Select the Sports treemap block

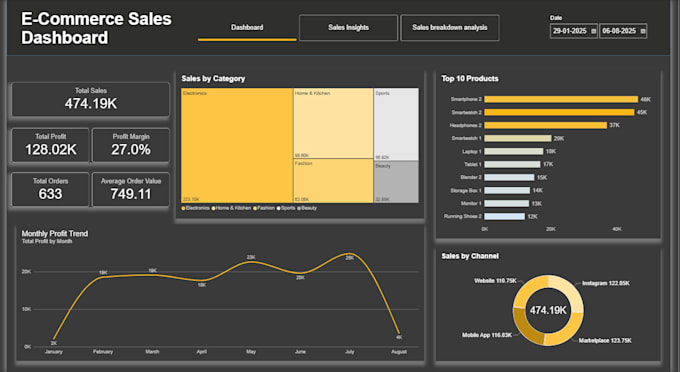pos(396,124)
